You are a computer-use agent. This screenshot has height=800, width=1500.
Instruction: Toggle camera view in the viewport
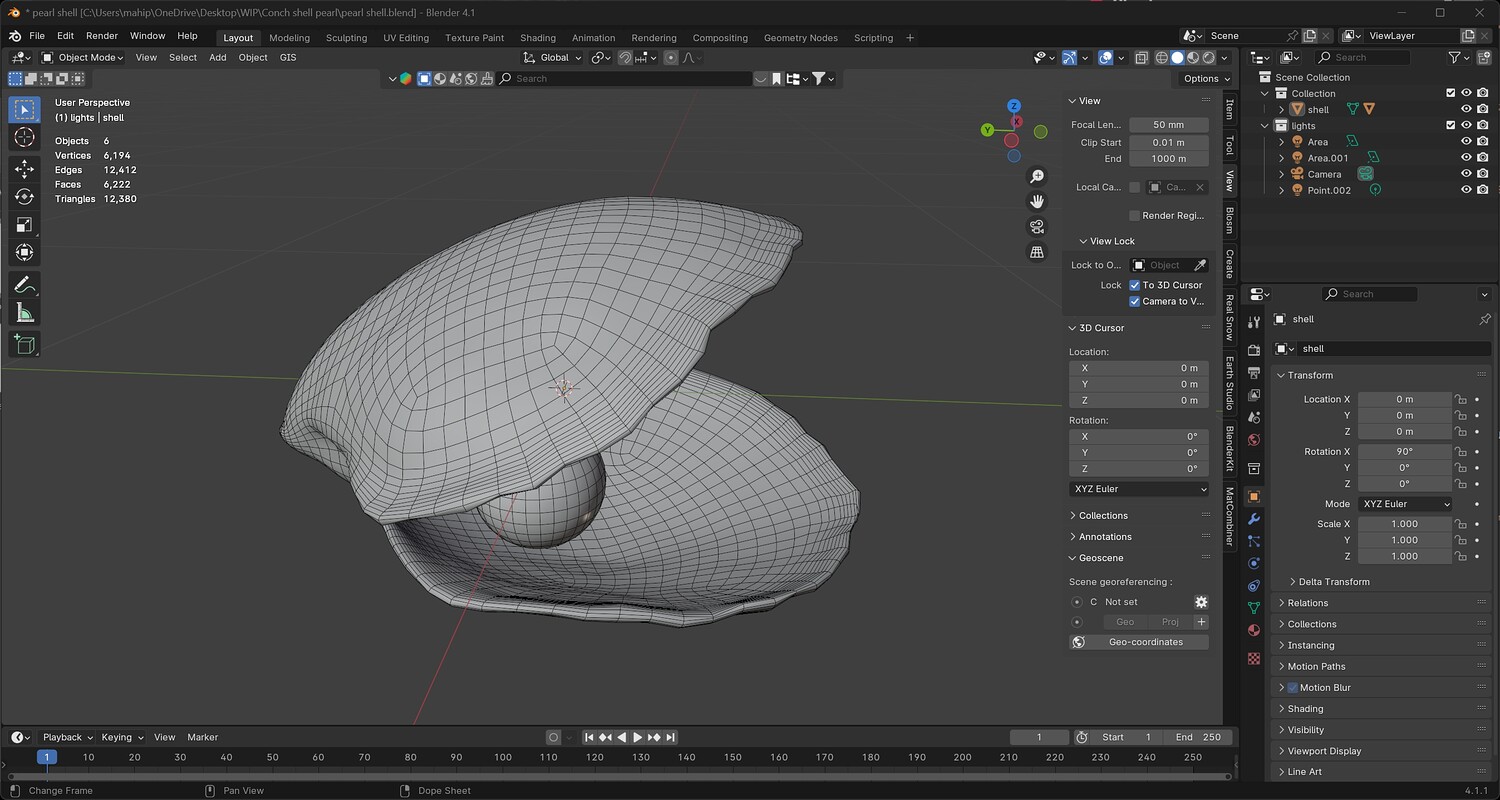[x=1037, y=227]
